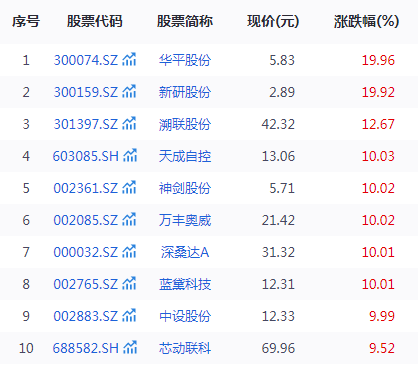Open chart icon beside 300074.SZ
The width and height of the screenshot is (418, 368).
(129, 60)
